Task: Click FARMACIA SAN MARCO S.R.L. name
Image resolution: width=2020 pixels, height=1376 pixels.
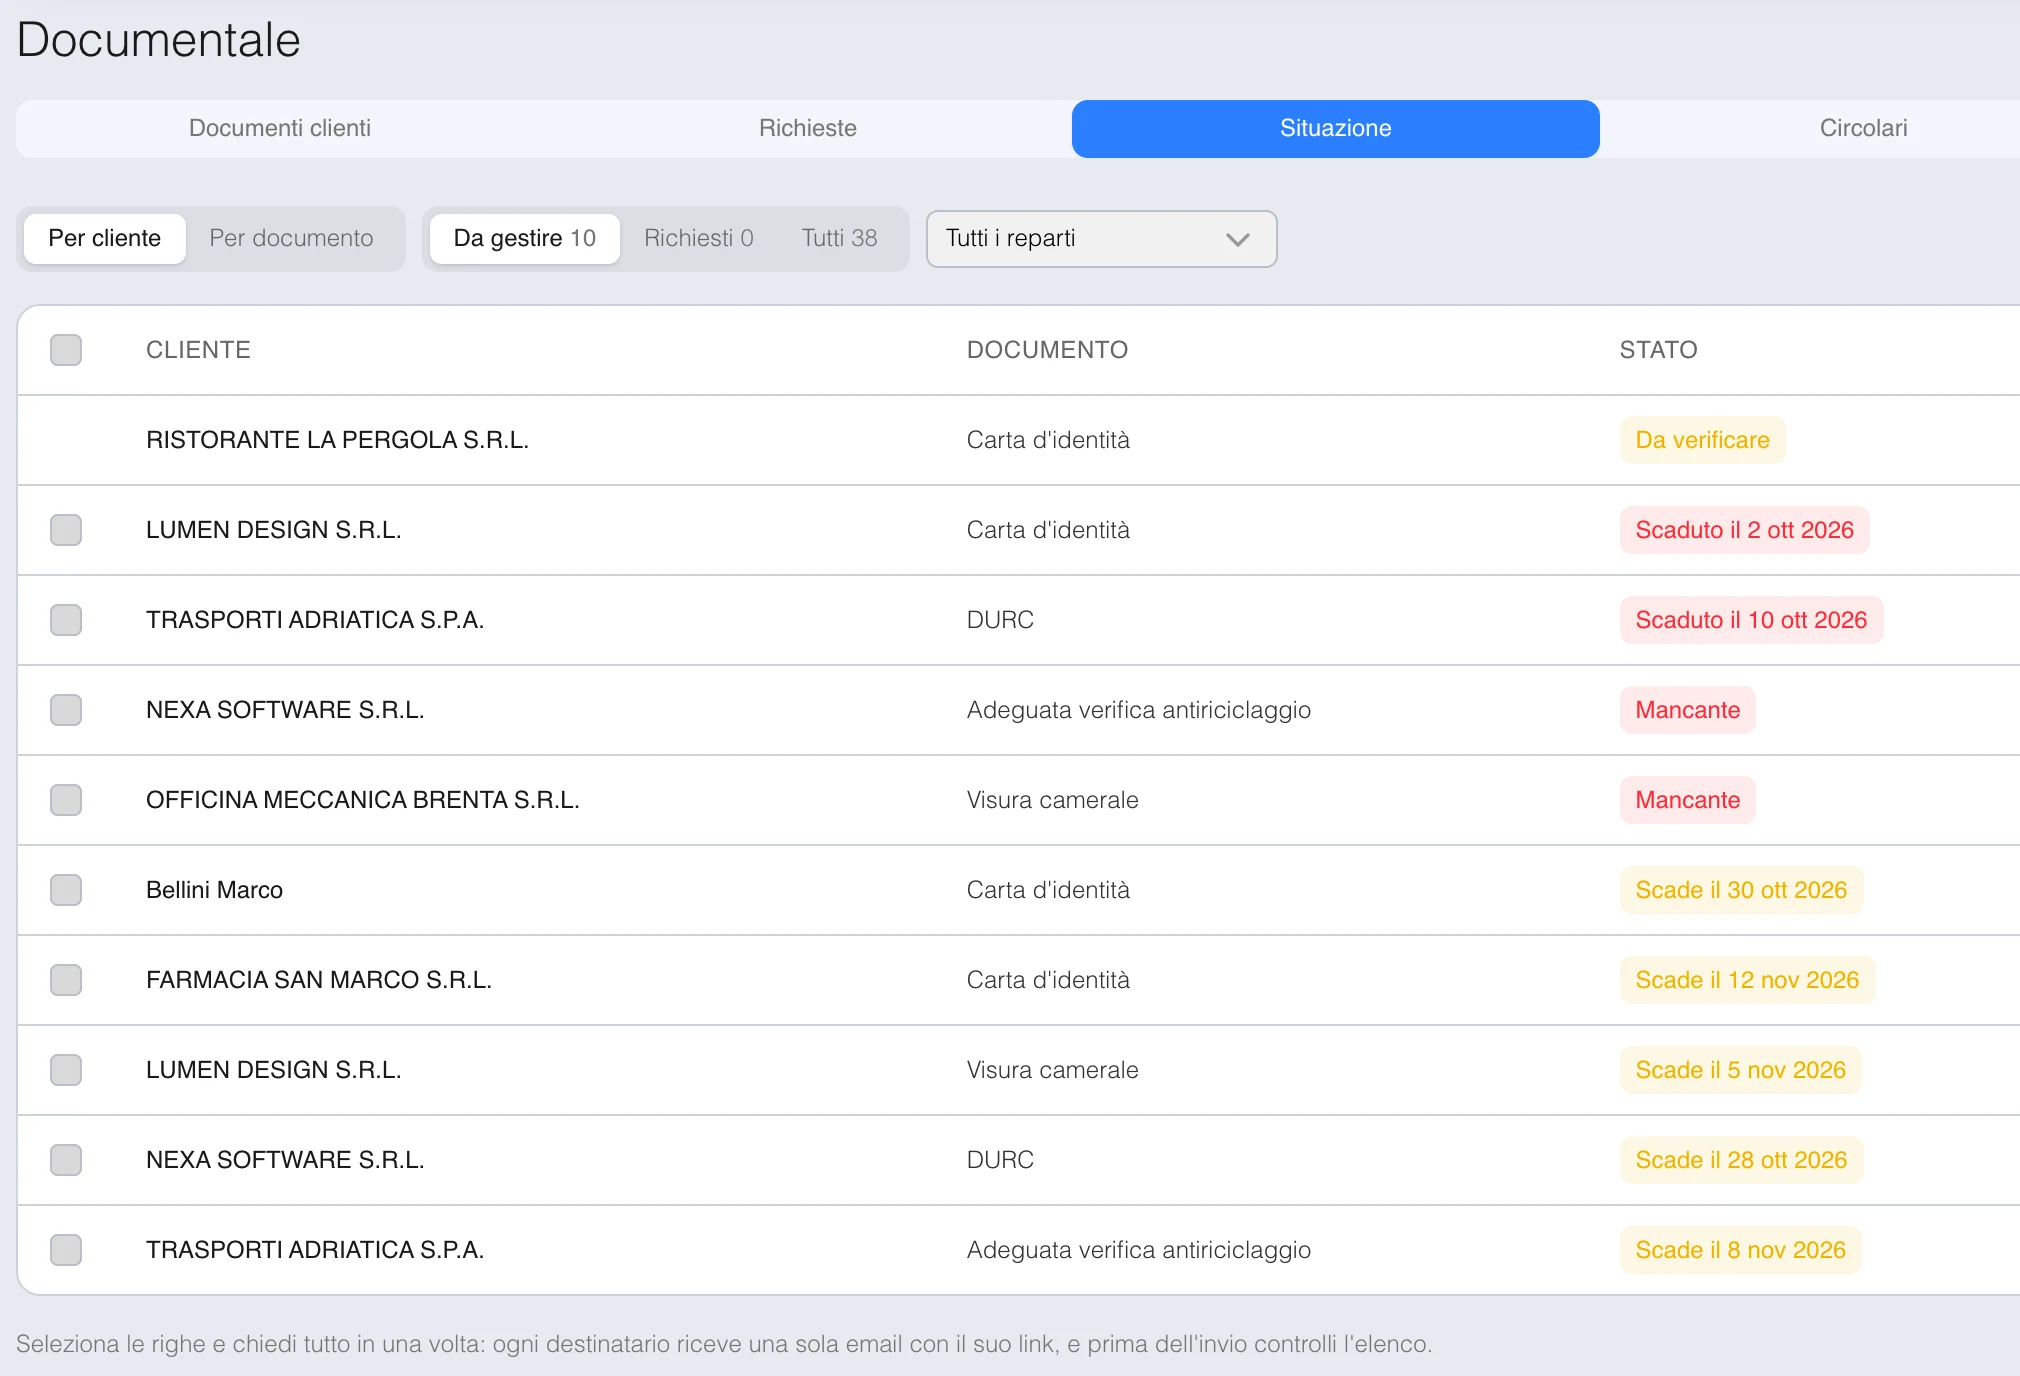Action: 319,980
